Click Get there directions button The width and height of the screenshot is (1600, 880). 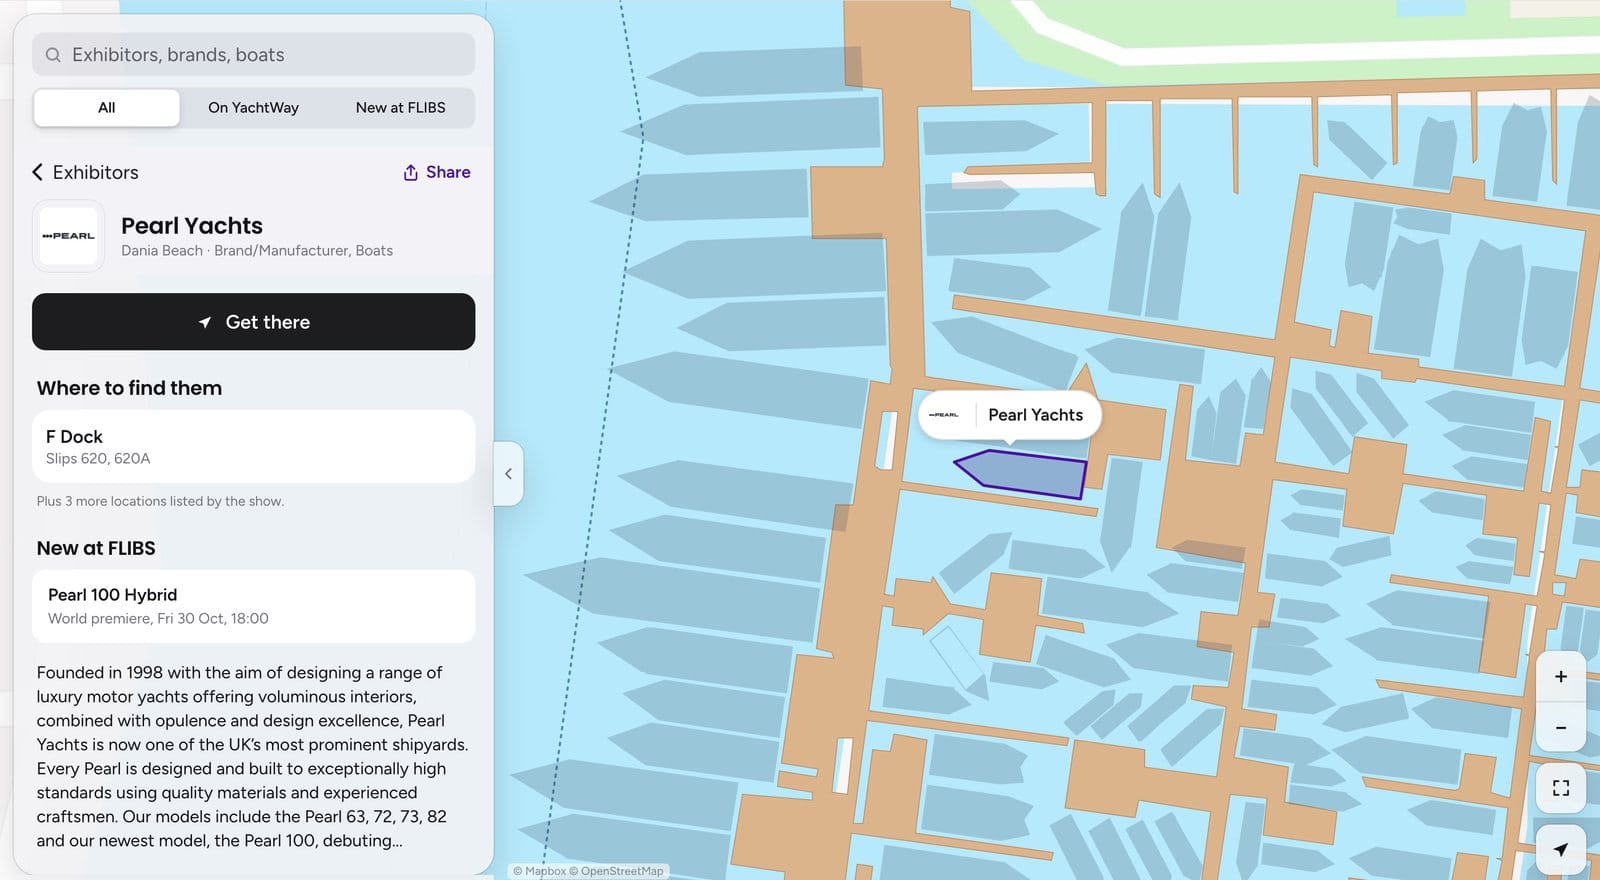[254, 322]
